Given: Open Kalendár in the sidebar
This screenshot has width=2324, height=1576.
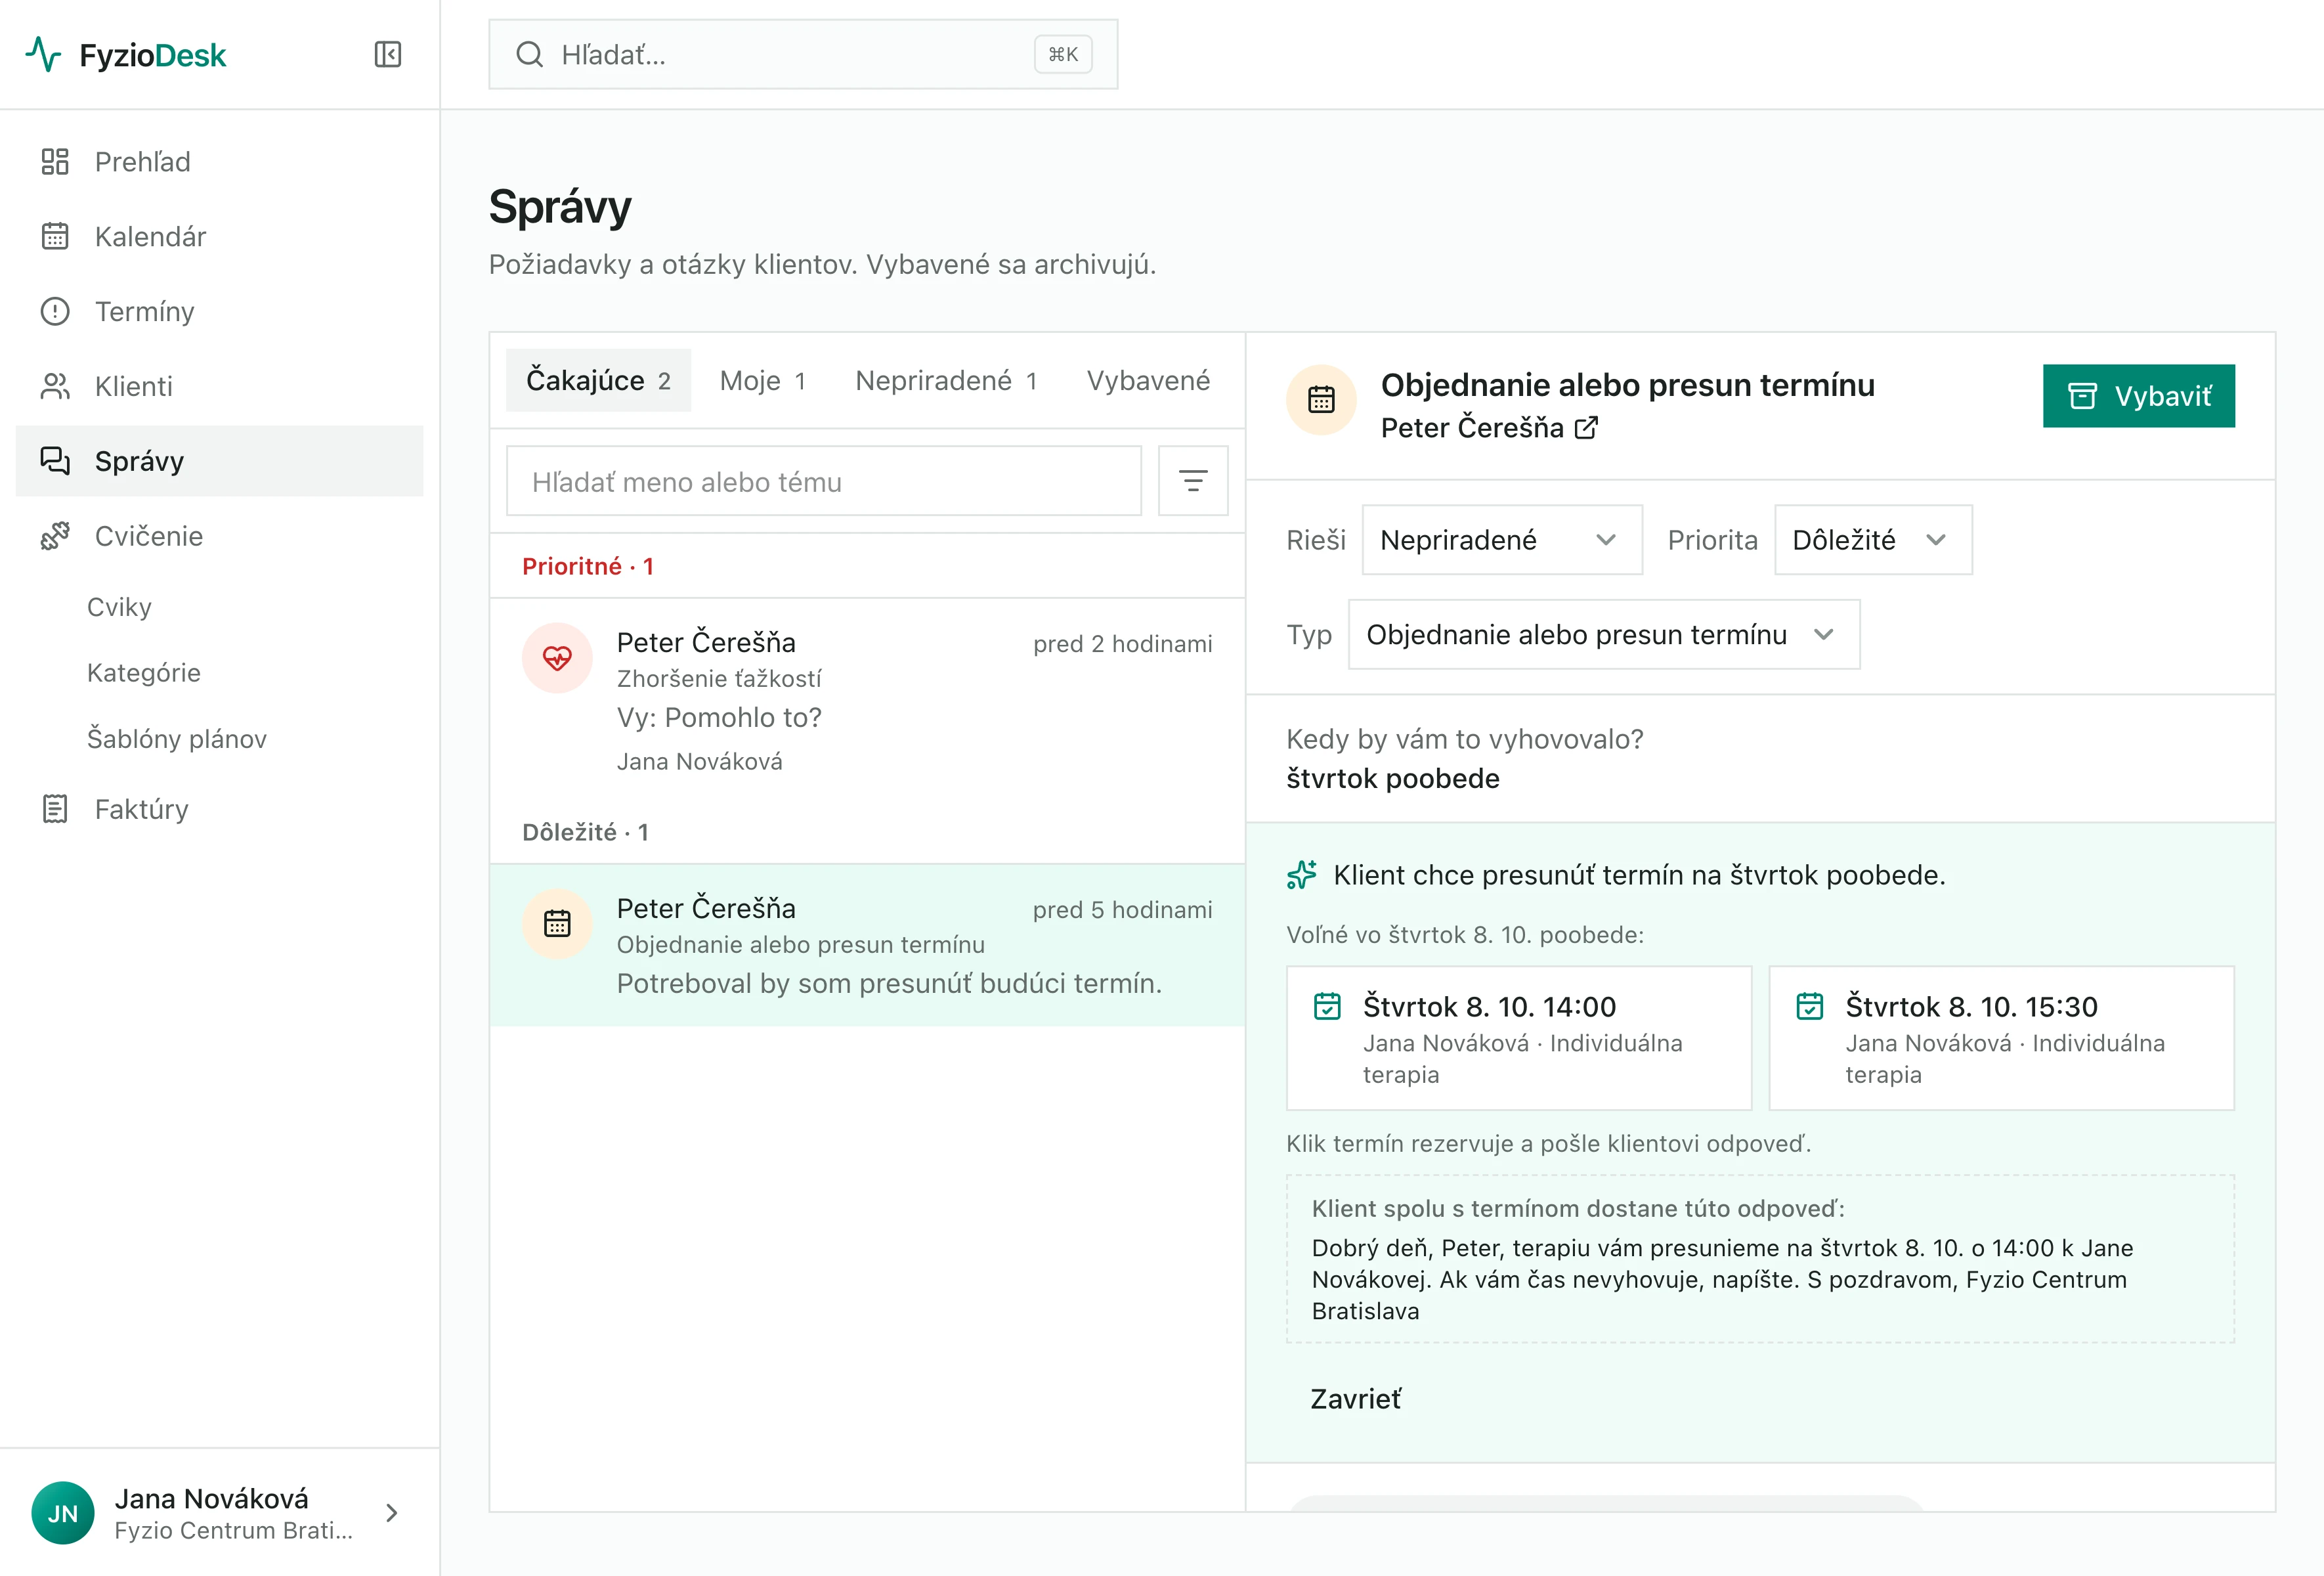Looking at the screenshot, I should click(220, 237).
